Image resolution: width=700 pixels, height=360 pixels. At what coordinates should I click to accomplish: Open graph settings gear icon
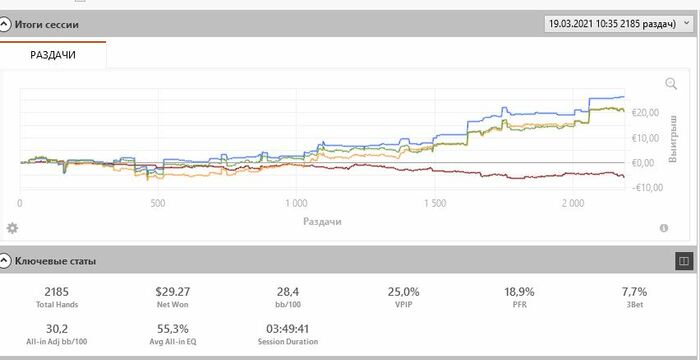click(x=12, y=228)
